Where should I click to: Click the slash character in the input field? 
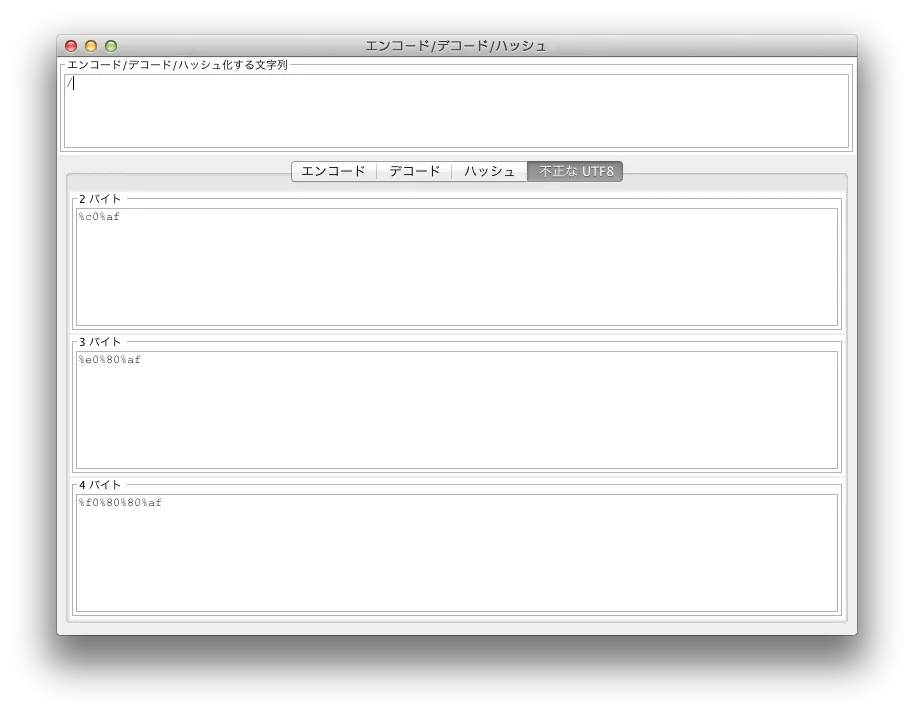pos(69,83)
